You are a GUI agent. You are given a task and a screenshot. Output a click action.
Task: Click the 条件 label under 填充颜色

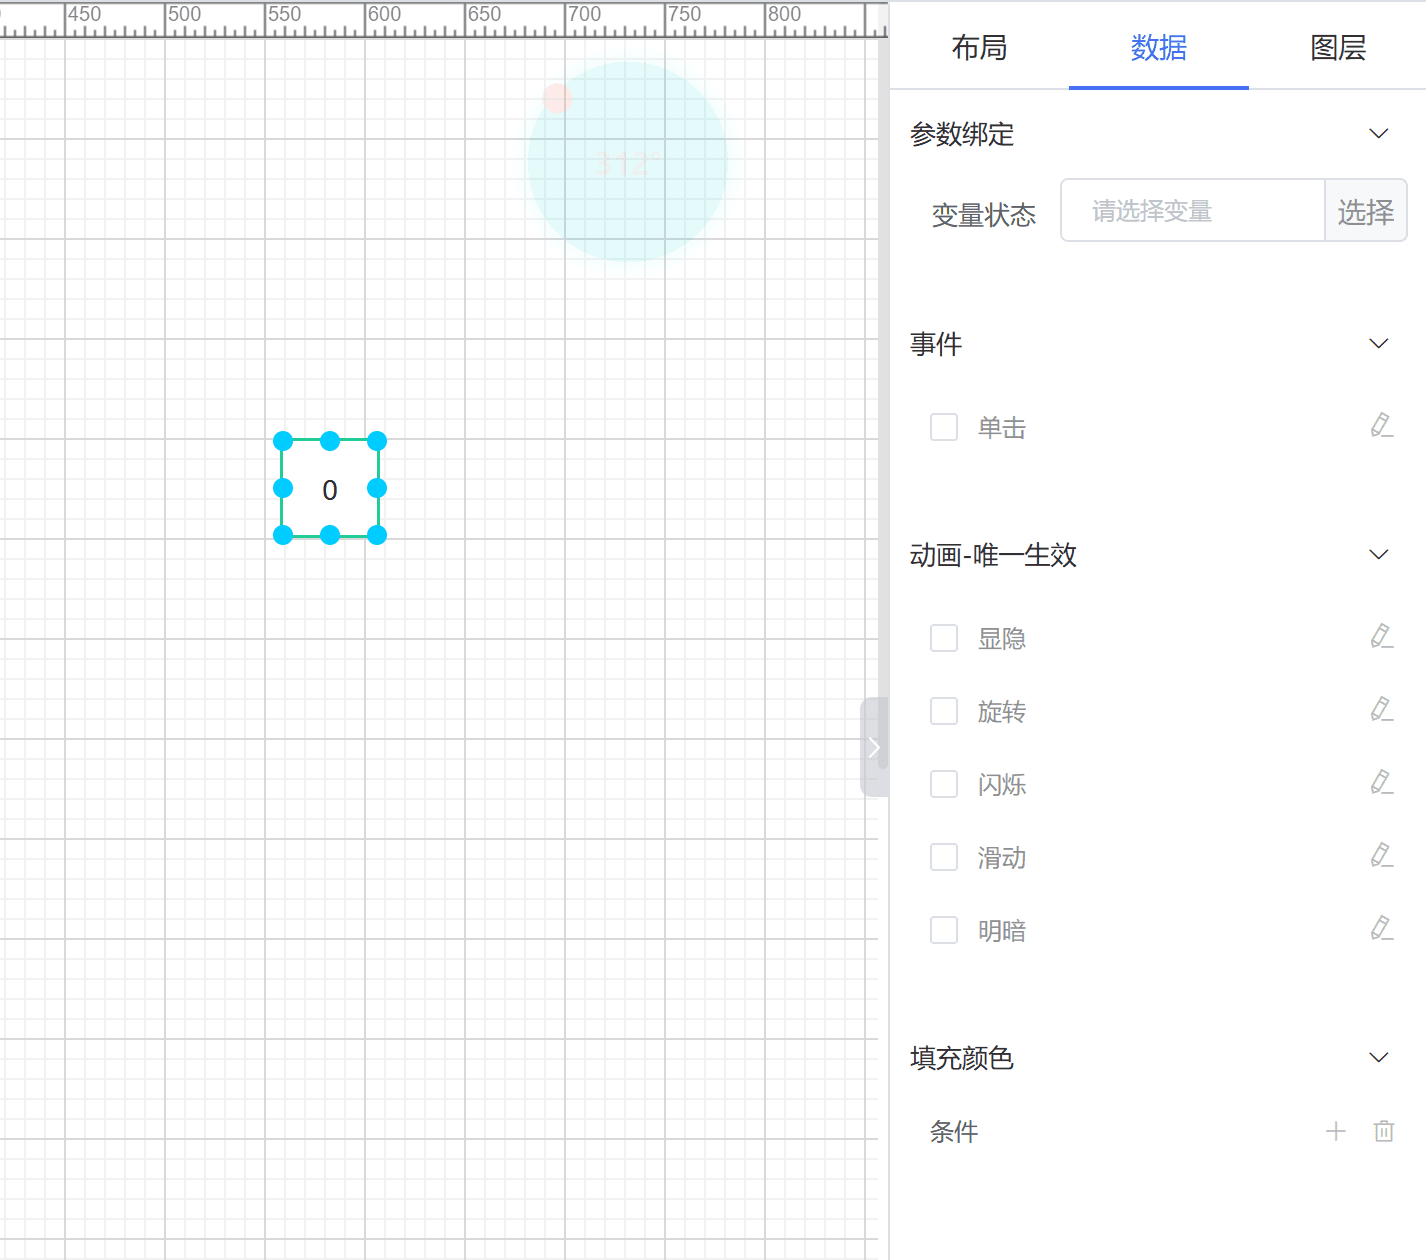pos(954,1132)
